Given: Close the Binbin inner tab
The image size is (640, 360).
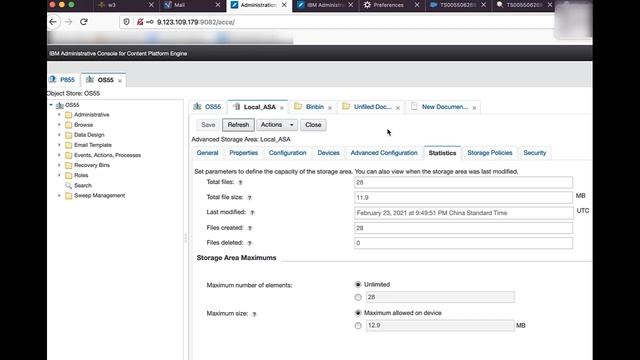Looking at the screenshot, I should click(330, 108).
